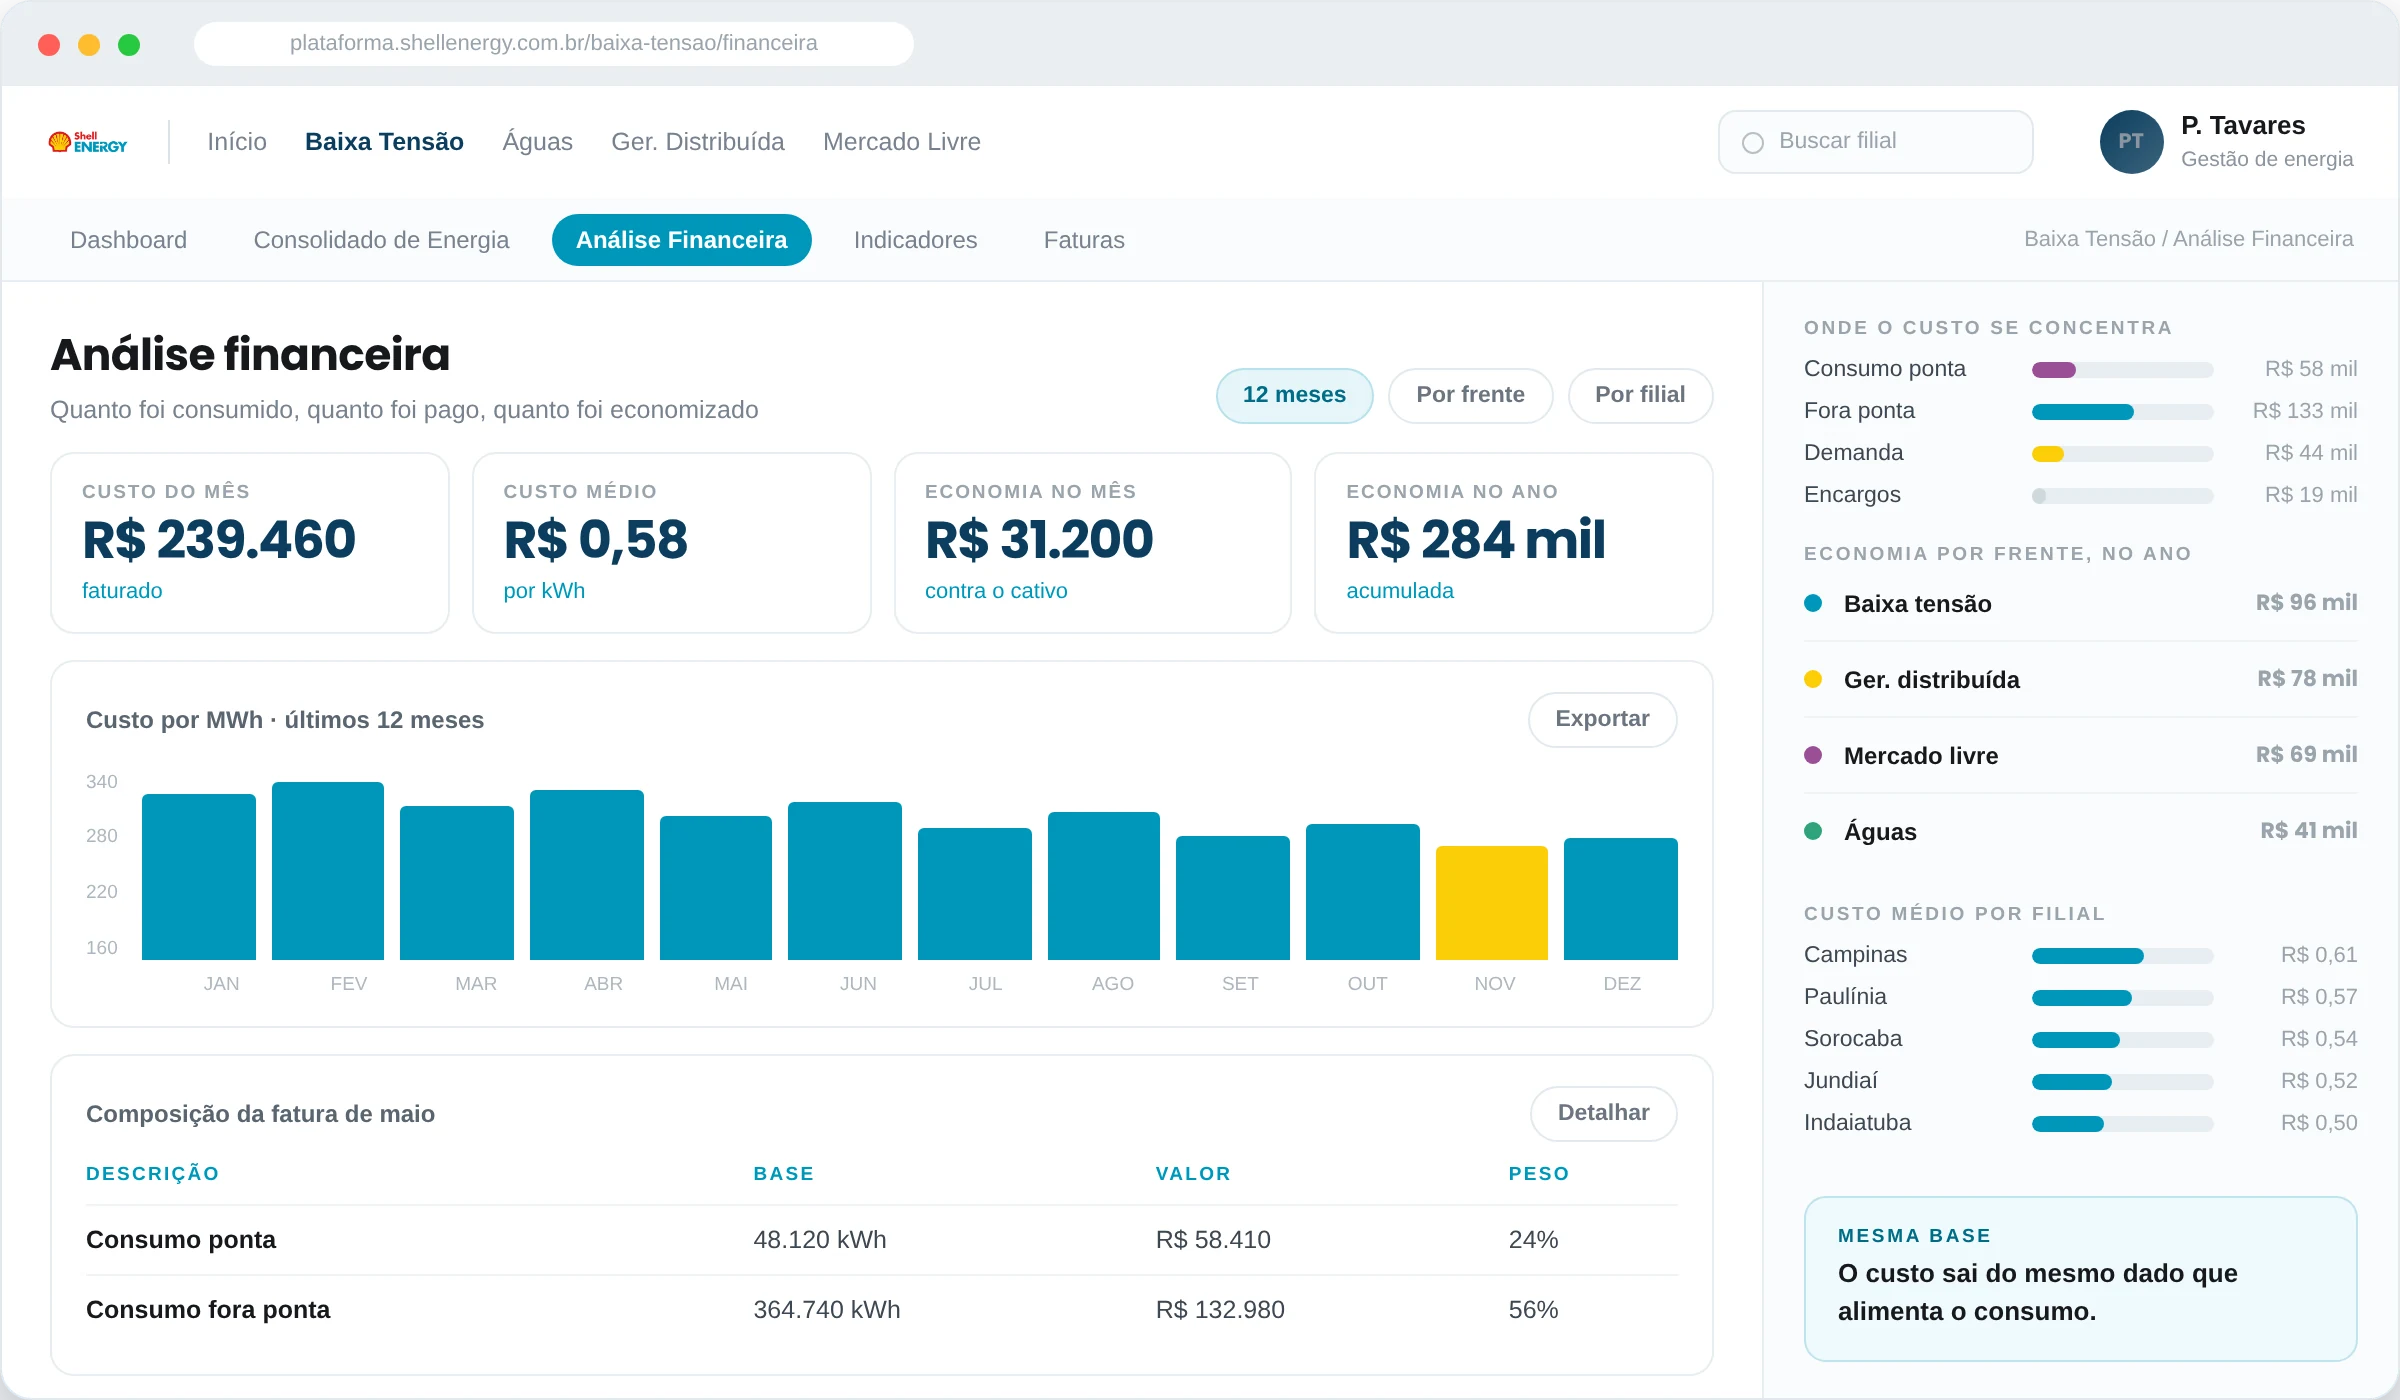Switch to the Faturas tab
This screenshot has height=1400, width=2400.
pos(1084,240)
